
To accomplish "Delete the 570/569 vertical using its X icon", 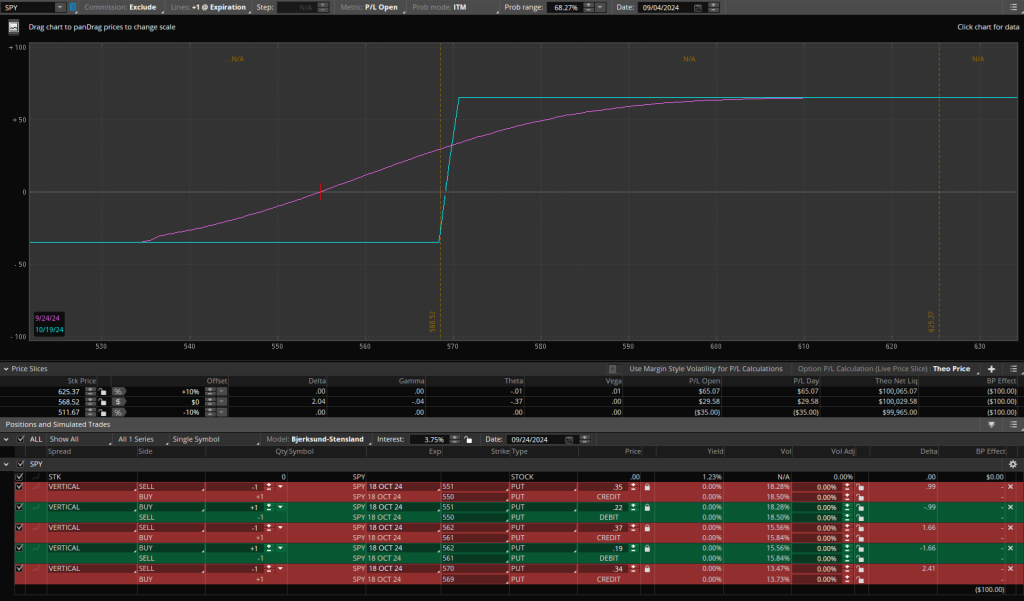I will (x=1009, y=569).
